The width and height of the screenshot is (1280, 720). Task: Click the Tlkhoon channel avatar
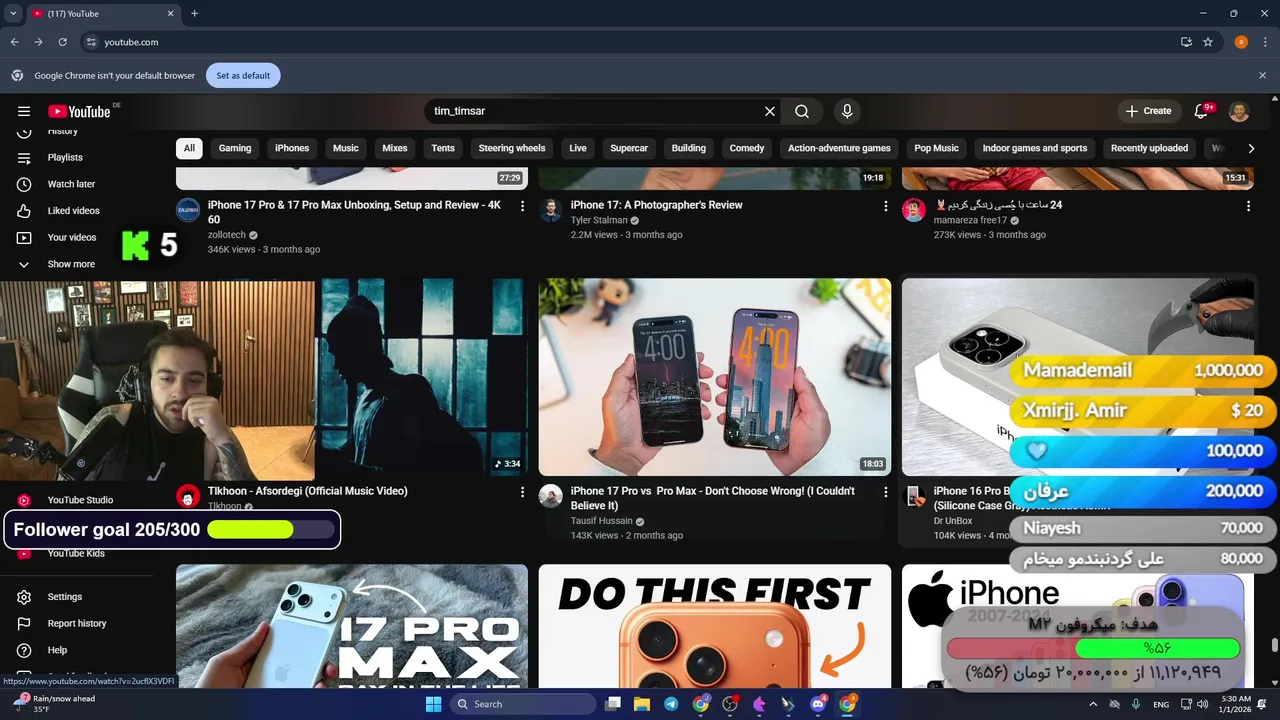click(188, 496)
